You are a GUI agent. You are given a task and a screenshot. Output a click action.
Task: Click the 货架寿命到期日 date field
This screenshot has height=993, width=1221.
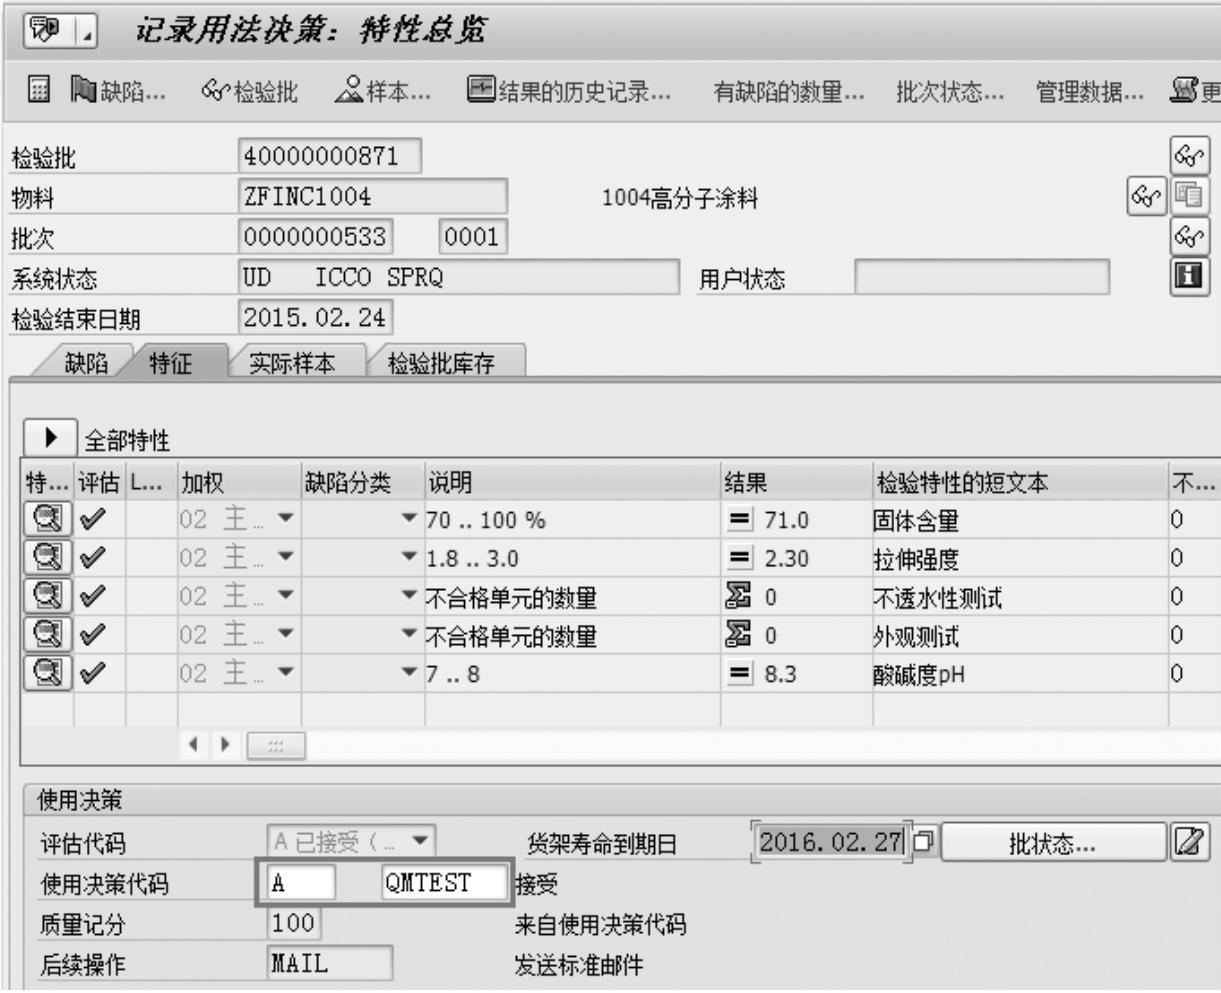[x=832, y=842]
